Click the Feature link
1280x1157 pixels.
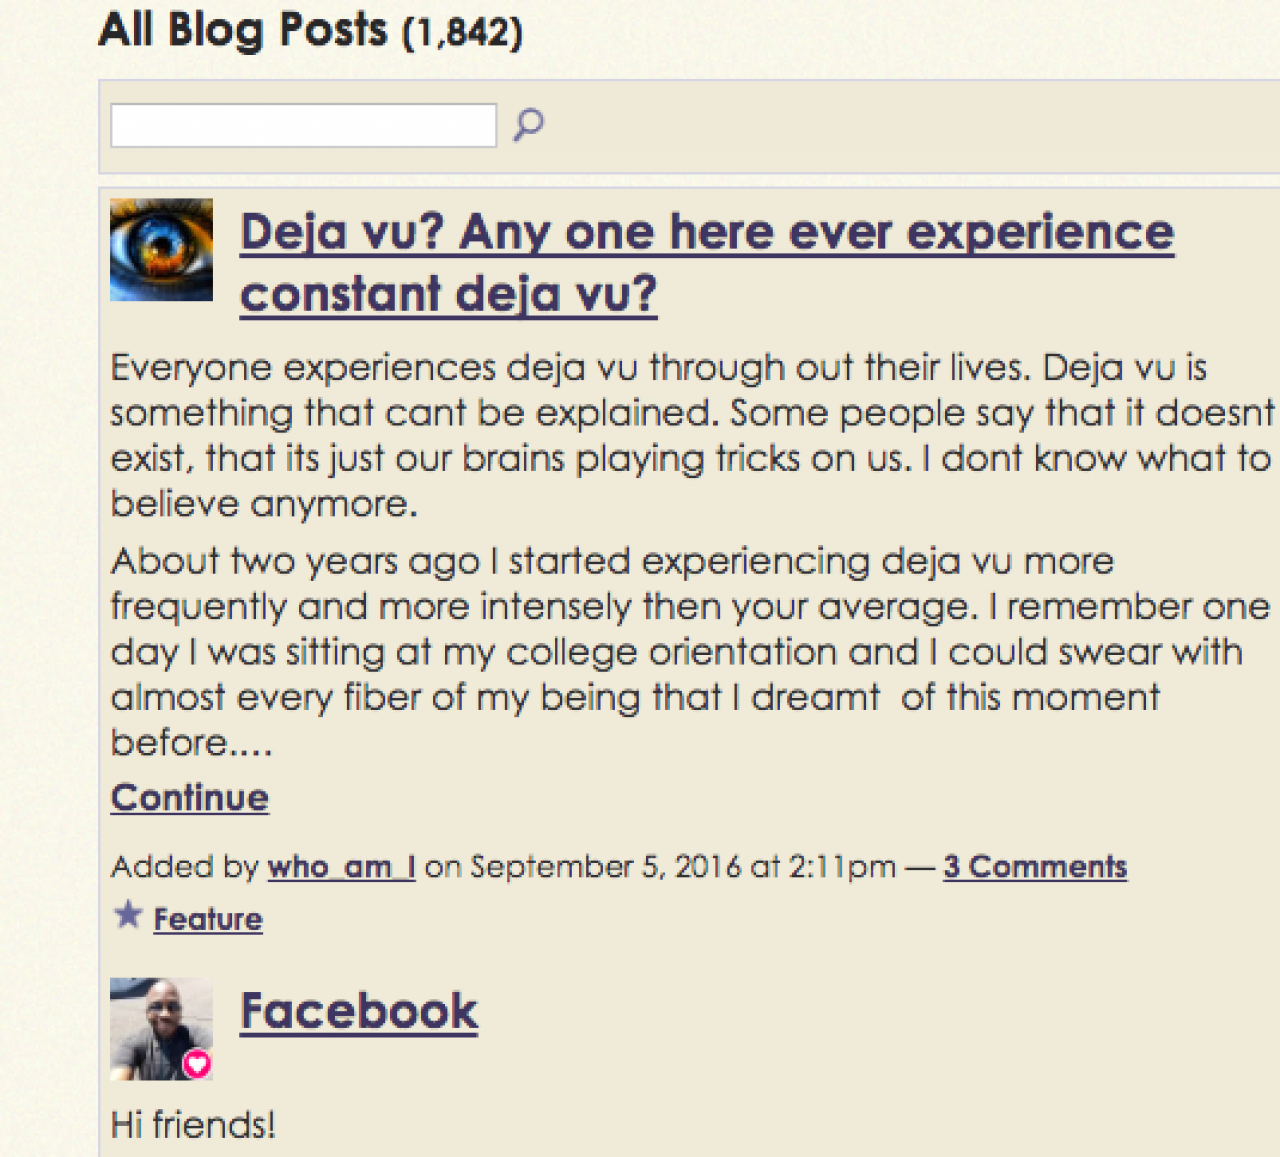pos(208,919)
